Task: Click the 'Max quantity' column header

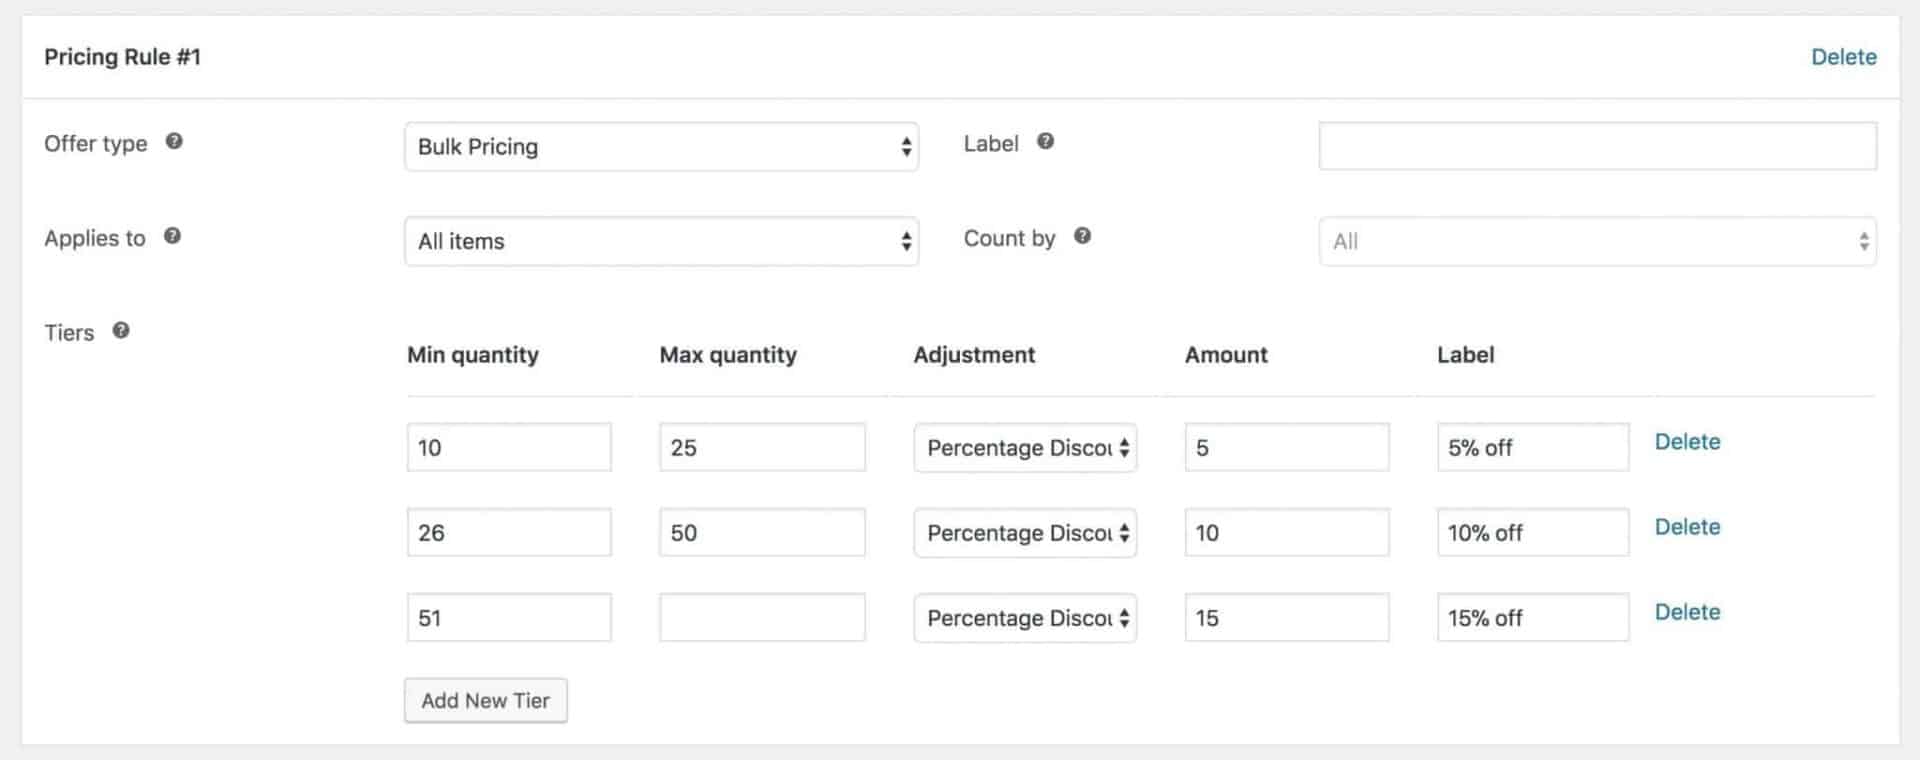Action: click(x=728, y=355)
